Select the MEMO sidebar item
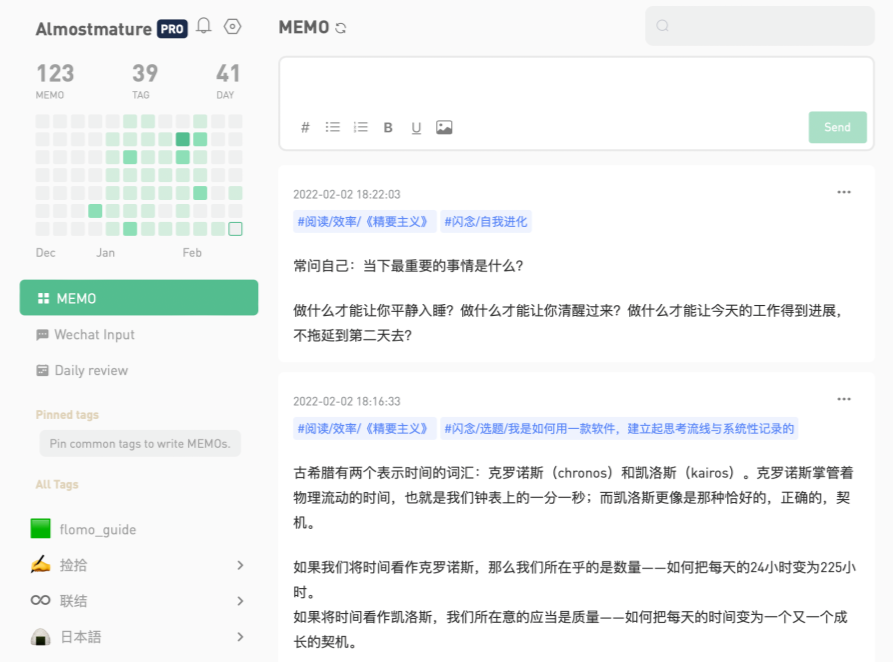This screenshot has width=893, height=662. click(x=139, y=297)
